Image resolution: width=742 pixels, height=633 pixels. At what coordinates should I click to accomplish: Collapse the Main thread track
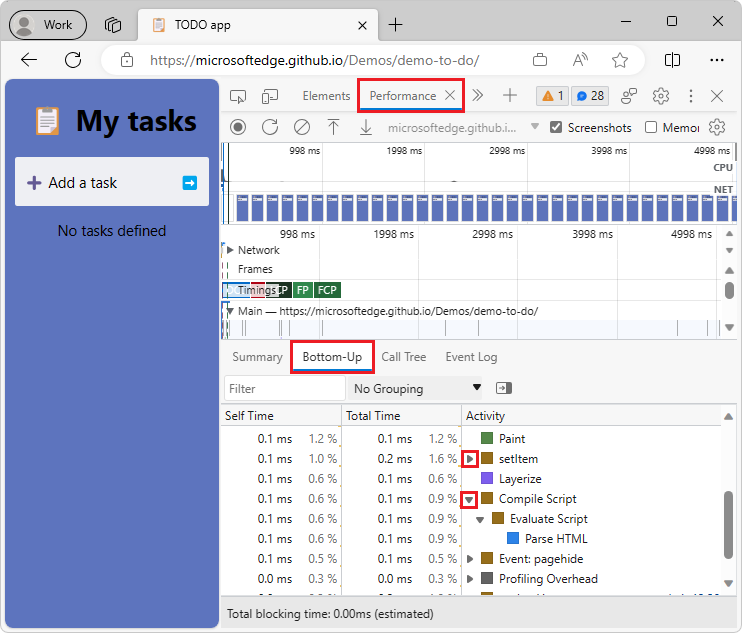click(230, 311)
